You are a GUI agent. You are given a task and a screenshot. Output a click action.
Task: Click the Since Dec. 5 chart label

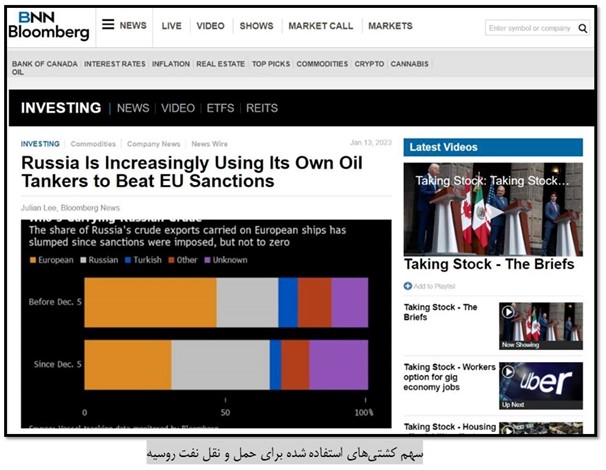point(58,364)
